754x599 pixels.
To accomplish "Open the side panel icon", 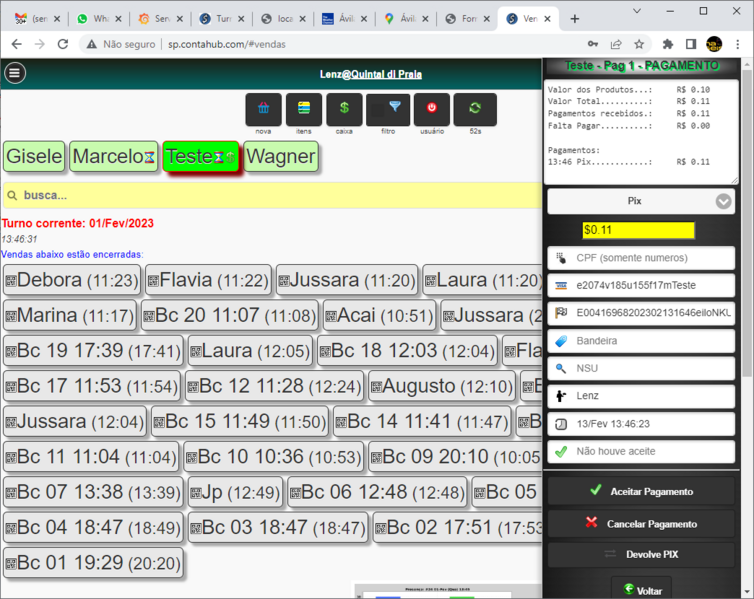I will pos(691,44).
